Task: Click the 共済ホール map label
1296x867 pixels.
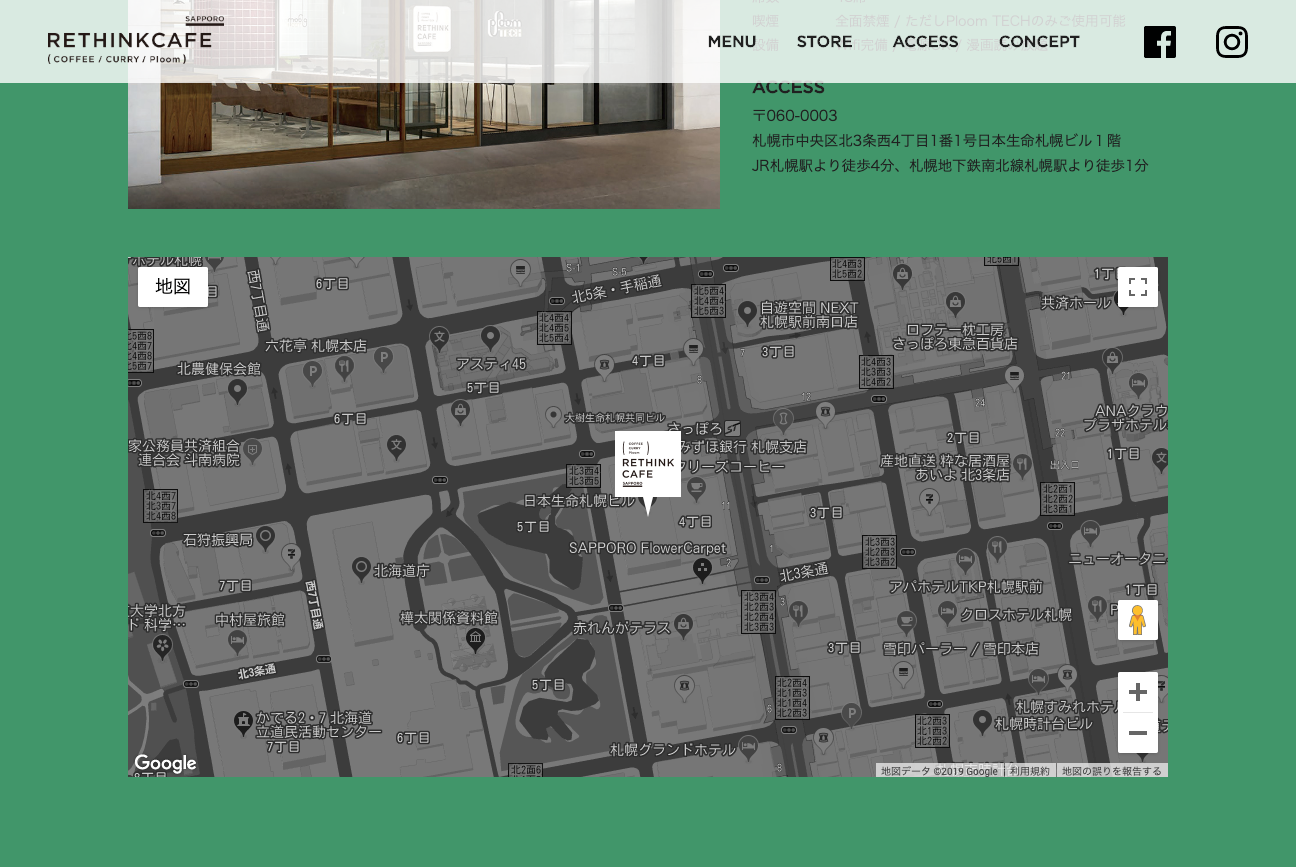Action: coord(1076,302)
